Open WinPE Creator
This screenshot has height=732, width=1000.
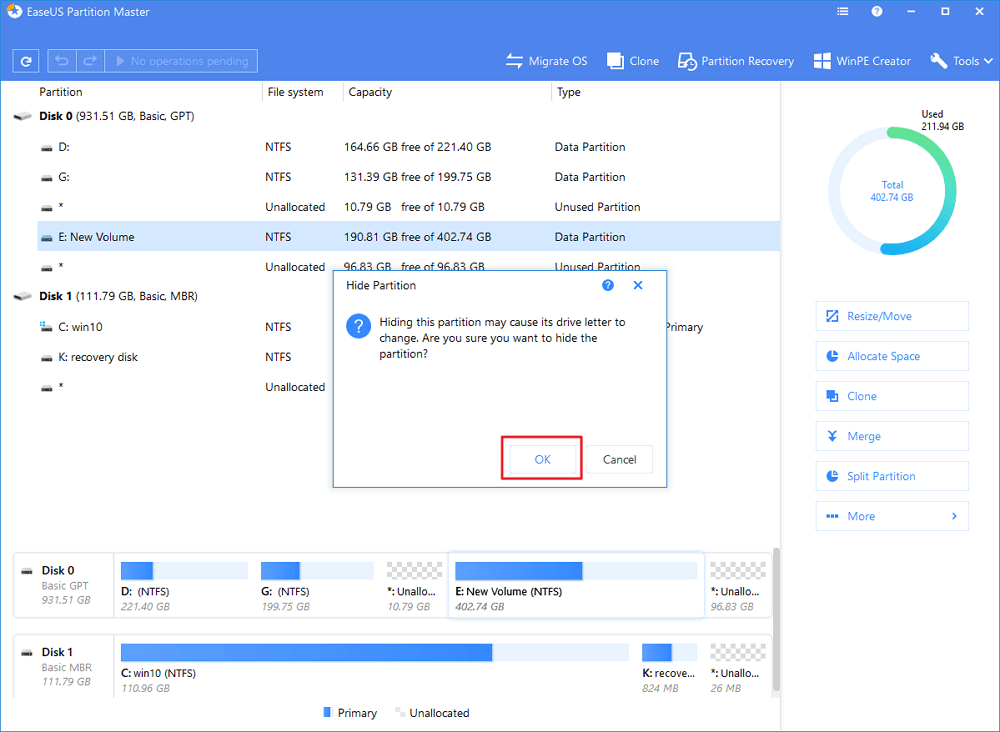[862, 61]
